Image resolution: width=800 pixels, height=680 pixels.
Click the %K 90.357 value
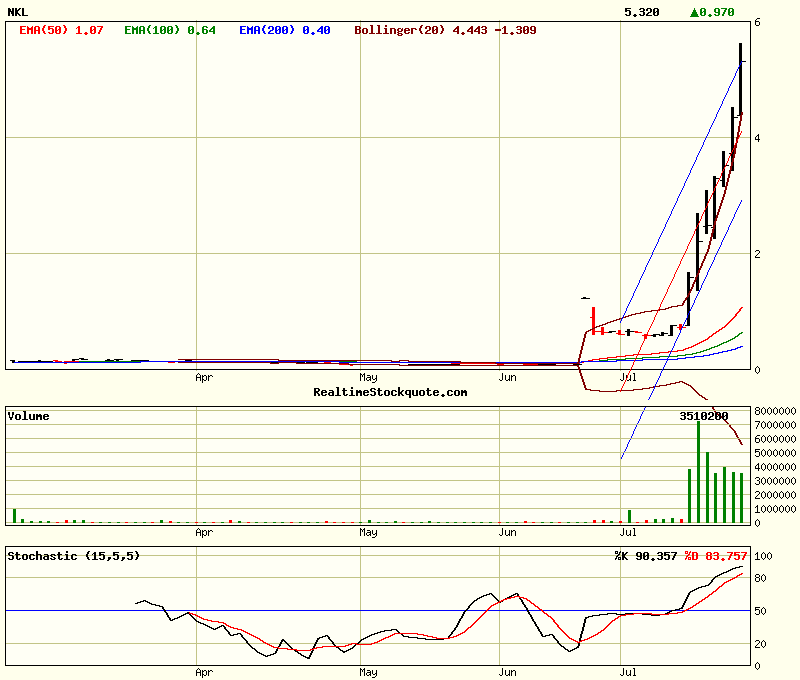click(x=646, y=556)
